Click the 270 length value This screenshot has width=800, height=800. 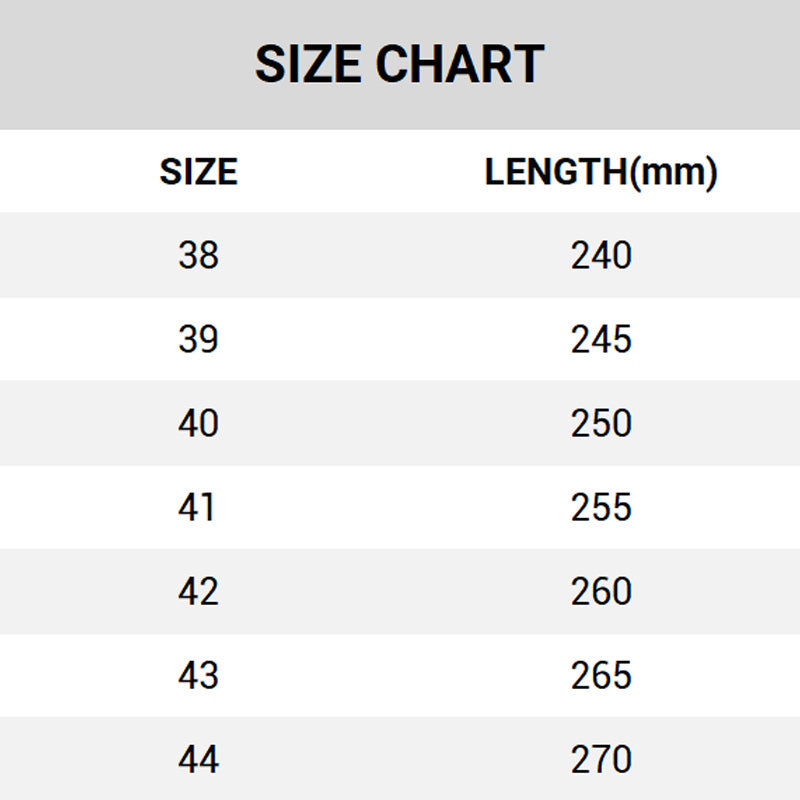click(x=602, y=760)
